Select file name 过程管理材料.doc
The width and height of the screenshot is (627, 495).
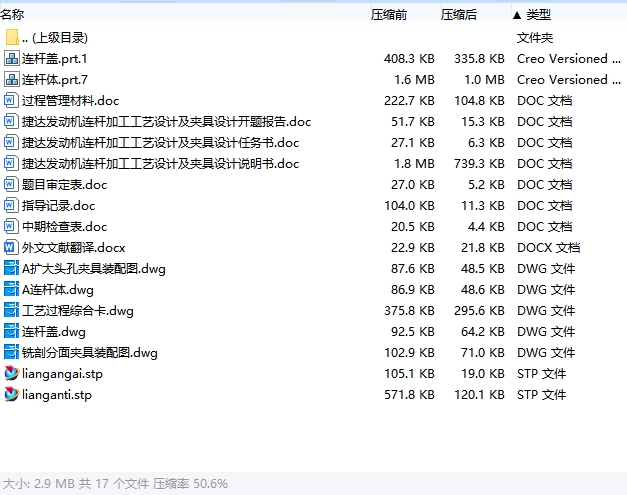pos(70,101)
